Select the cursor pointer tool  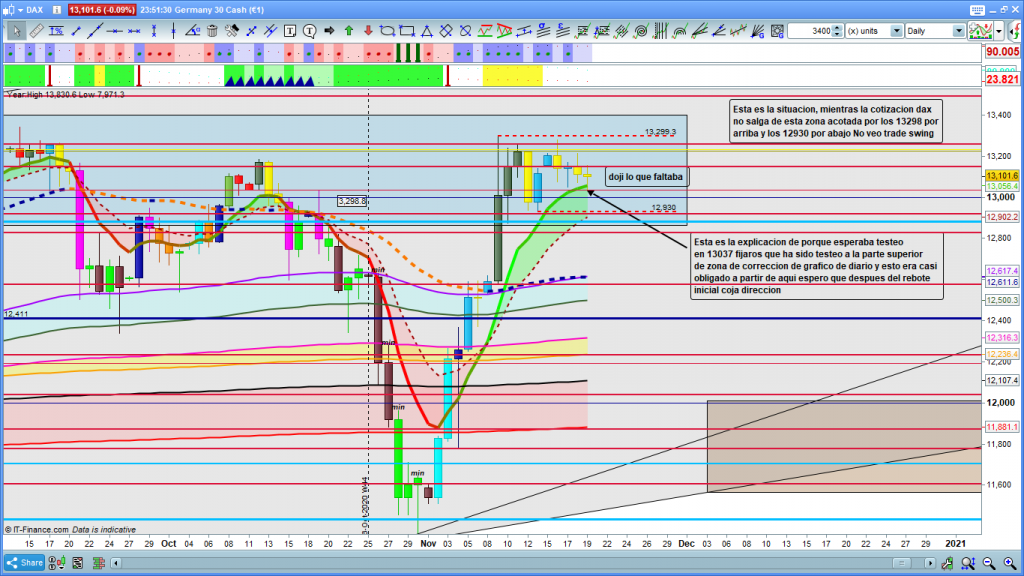pyautogui.click(x=17, y=31)
